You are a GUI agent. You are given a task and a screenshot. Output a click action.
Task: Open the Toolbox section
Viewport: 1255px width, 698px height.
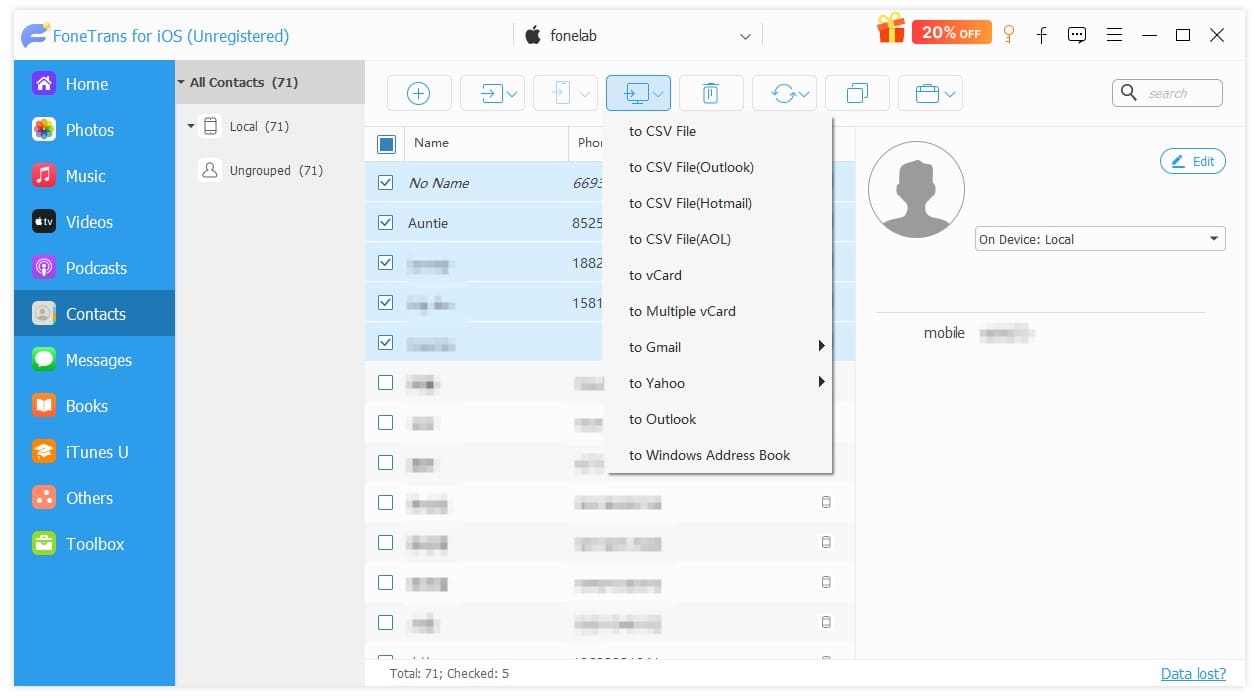94,544
